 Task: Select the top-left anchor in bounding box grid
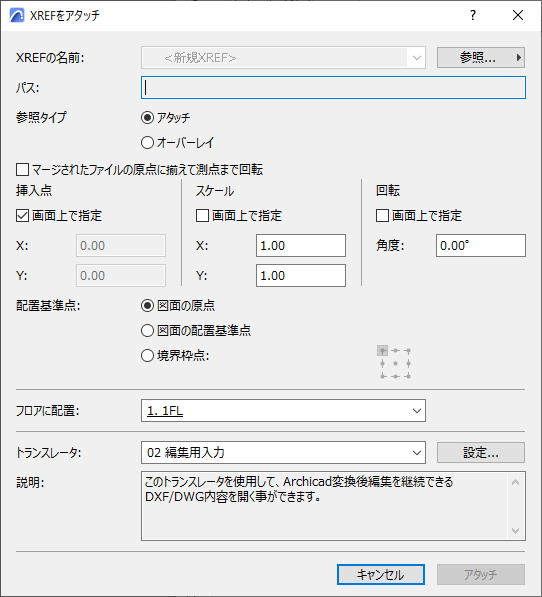pyautogui.click(x=383, y=351)
